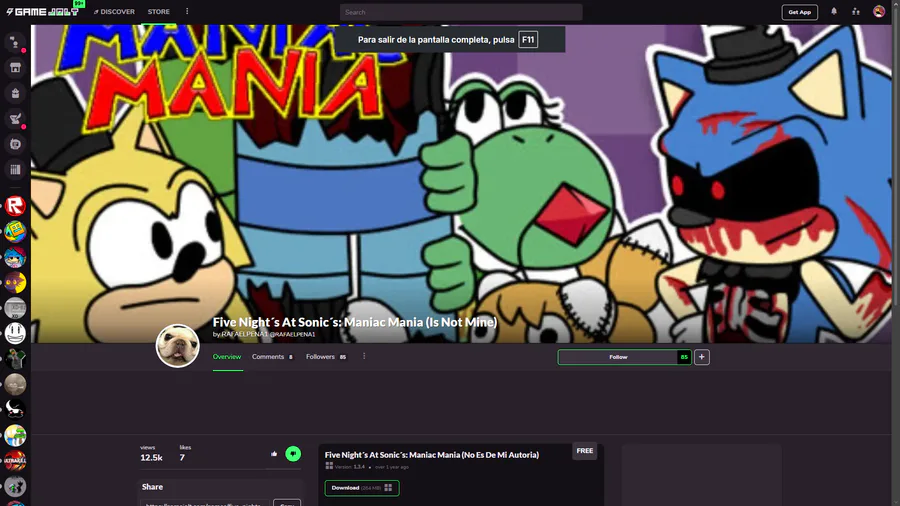Go to the Discover page
Screen dimensions: 900x506
coord(114,11)
